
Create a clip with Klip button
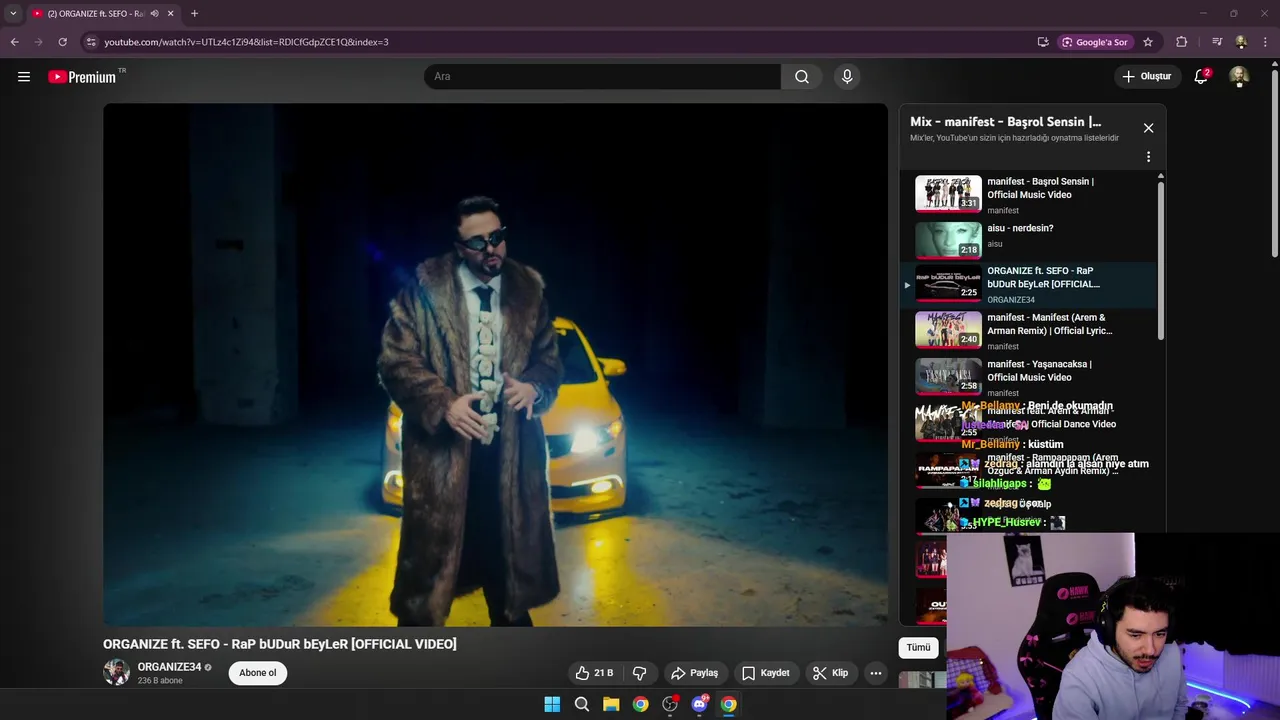pyautogui.click(x=830, y=673)
